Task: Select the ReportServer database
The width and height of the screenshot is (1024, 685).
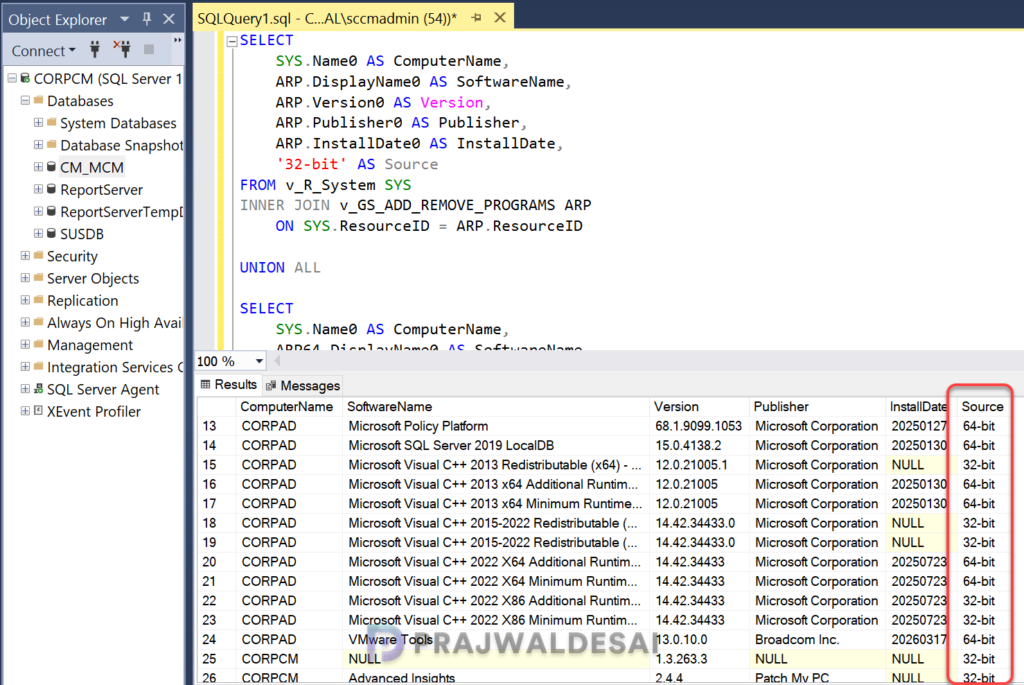Action: (101, 190)
